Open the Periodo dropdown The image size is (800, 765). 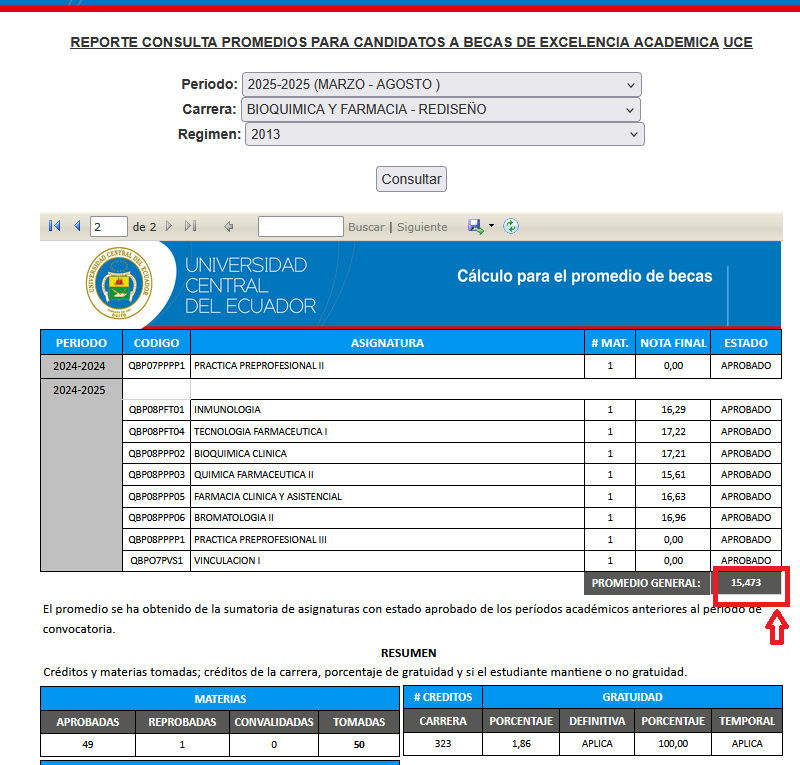[441, 84]
